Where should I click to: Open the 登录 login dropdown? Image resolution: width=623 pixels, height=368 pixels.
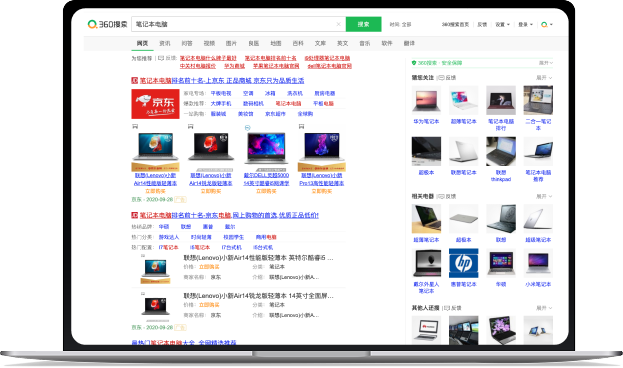coord(525,25)
